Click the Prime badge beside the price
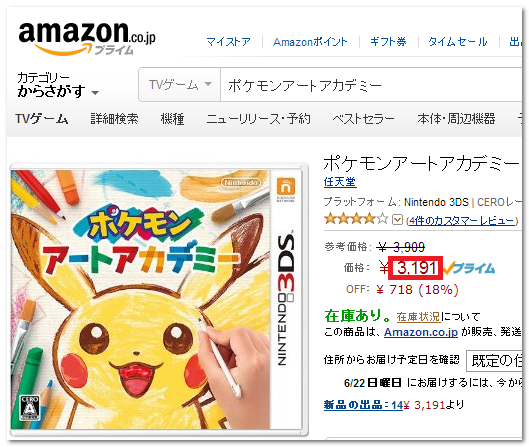 point(469,268)
